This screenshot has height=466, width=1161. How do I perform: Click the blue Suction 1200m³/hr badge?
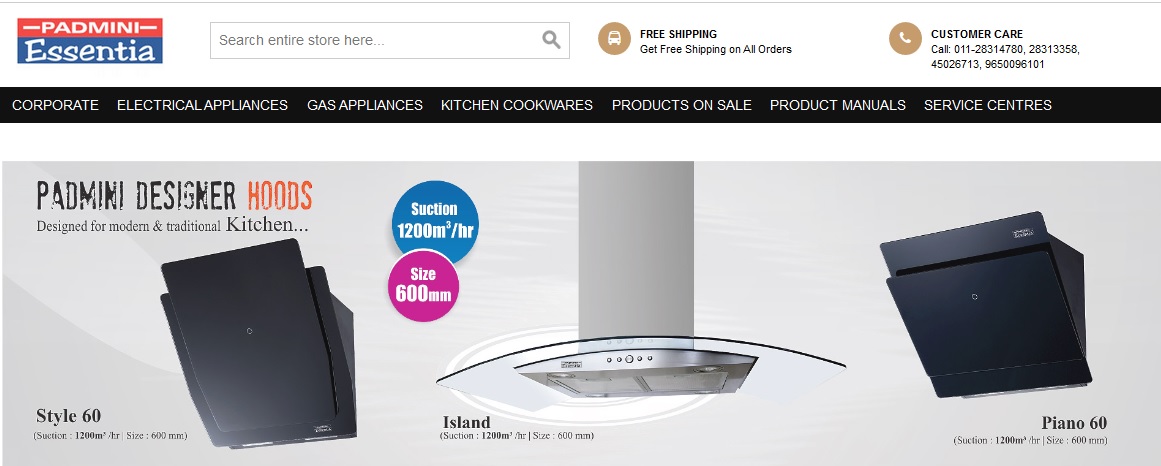point(435,220)
